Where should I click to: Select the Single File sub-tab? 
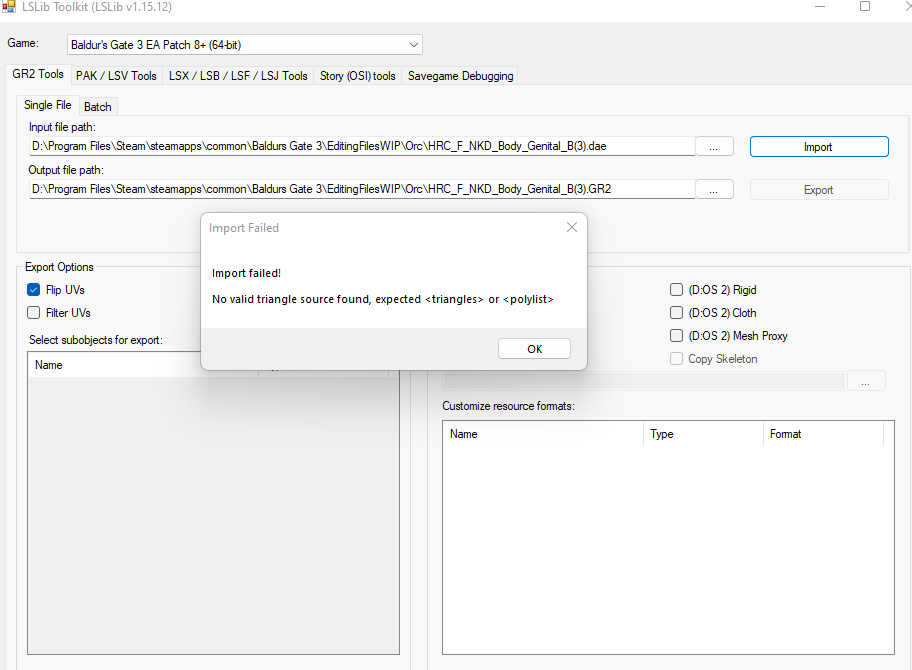[48, 105]
